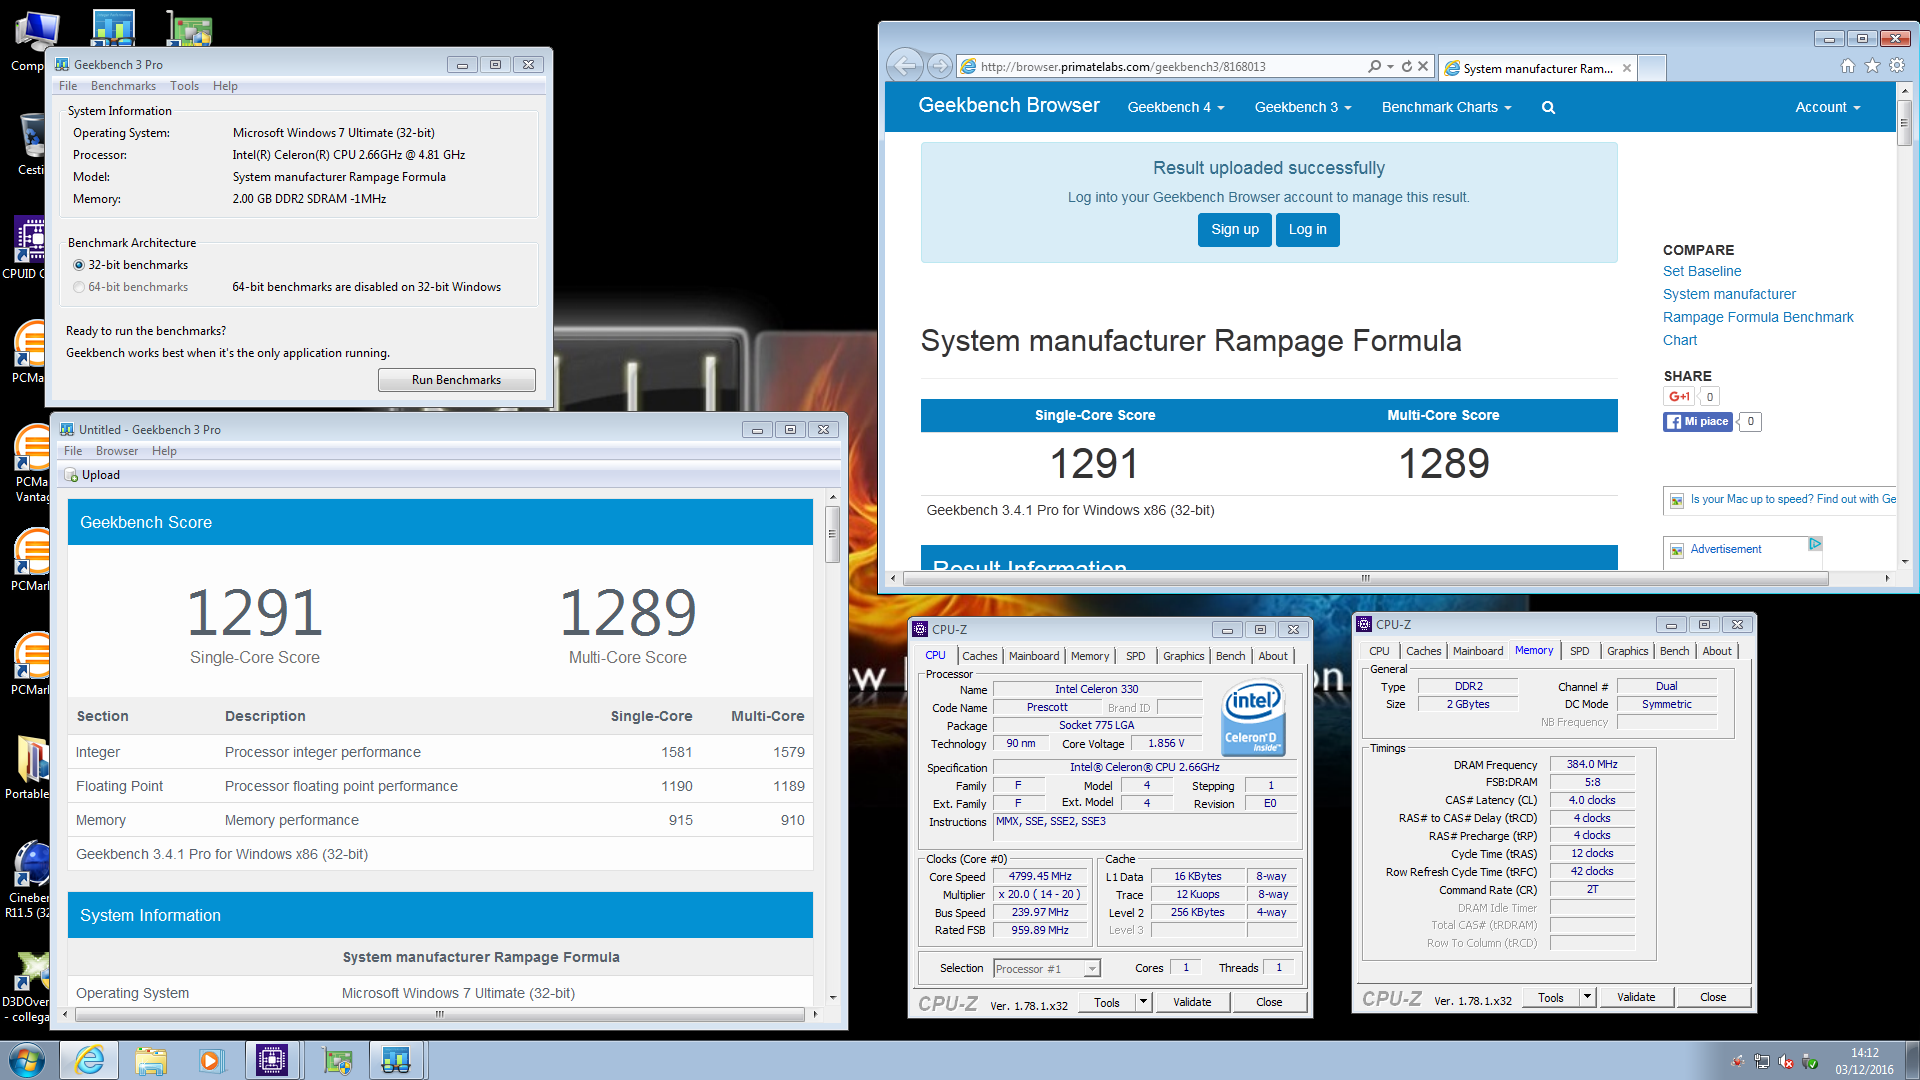Go back in Internet Explorer
The height and width of the screenshot is (1080, 1920).
coord(904,66)
